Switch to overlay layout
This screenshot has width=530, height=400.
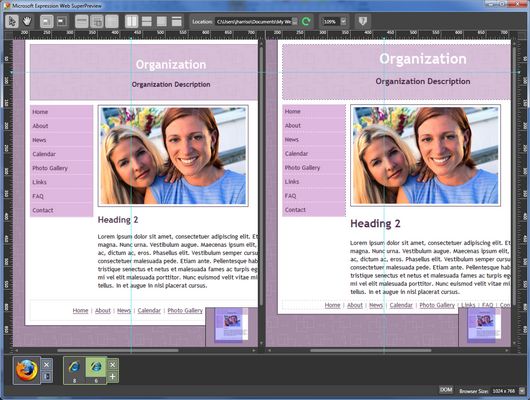(x=162, y=22)
